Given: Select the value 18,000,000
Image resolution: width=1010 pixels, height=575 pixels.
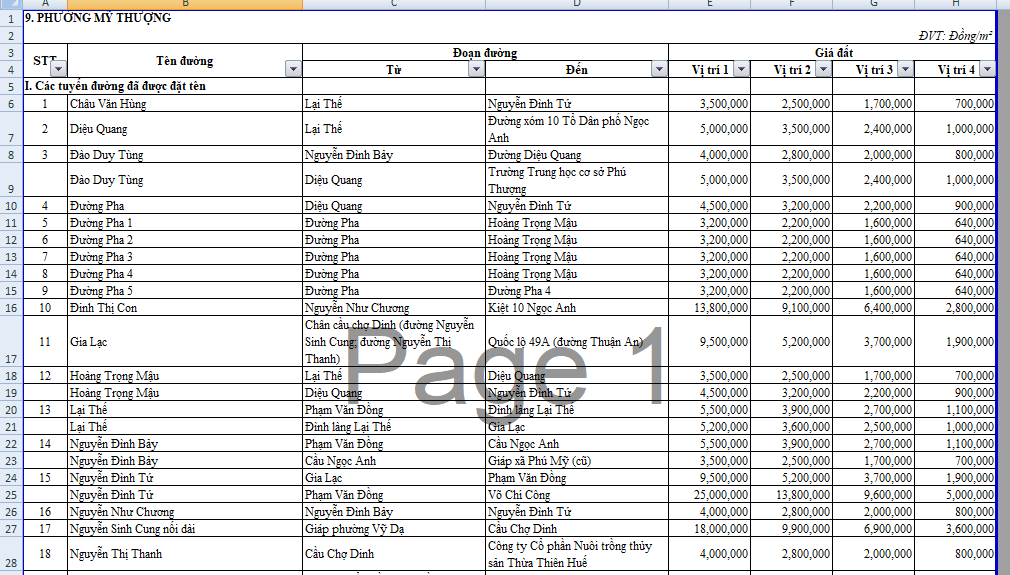Looking at the screenshot, I should 709,529.
